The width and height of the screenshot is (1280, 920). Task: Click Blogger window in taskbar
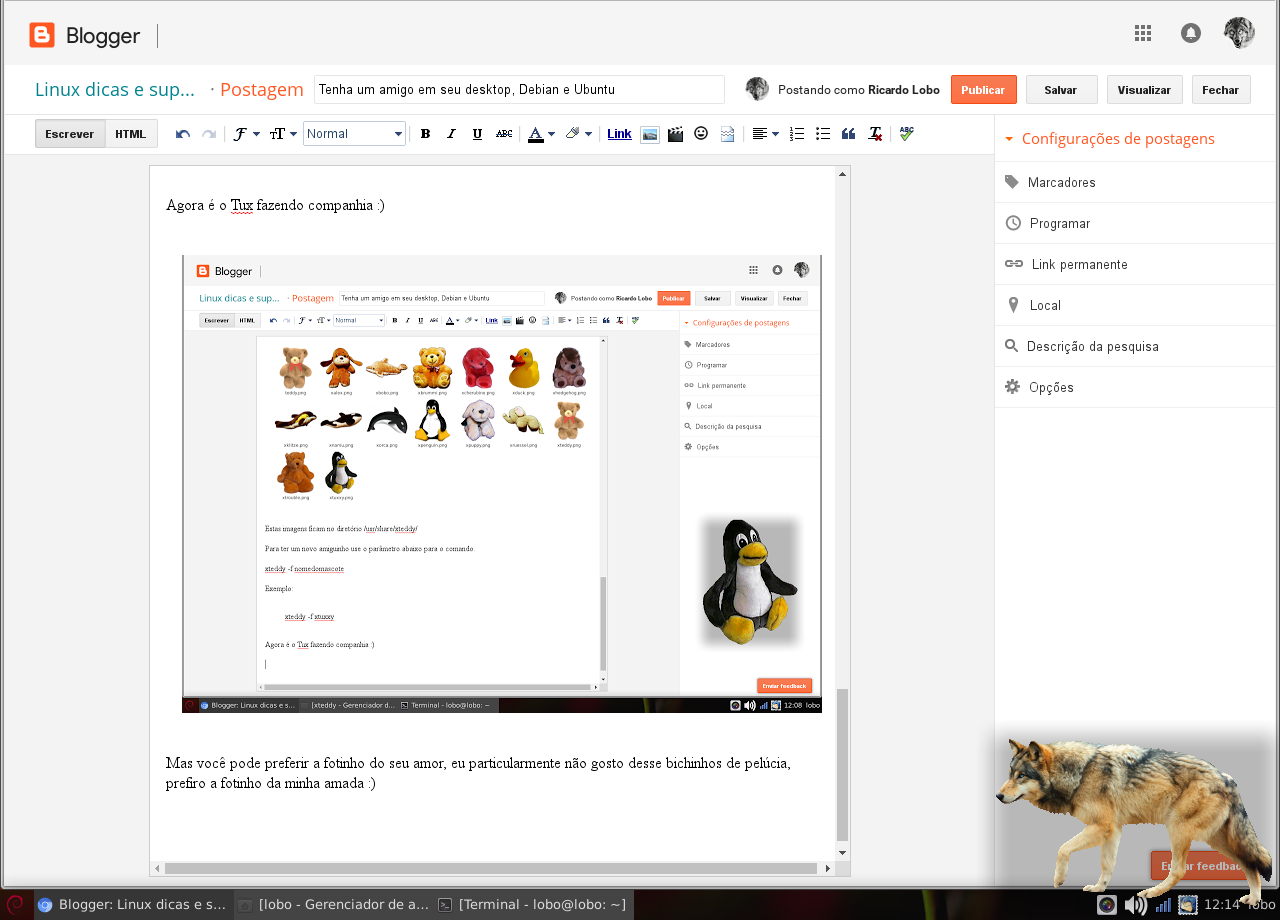pyautogui.click(x=133, y=904)
